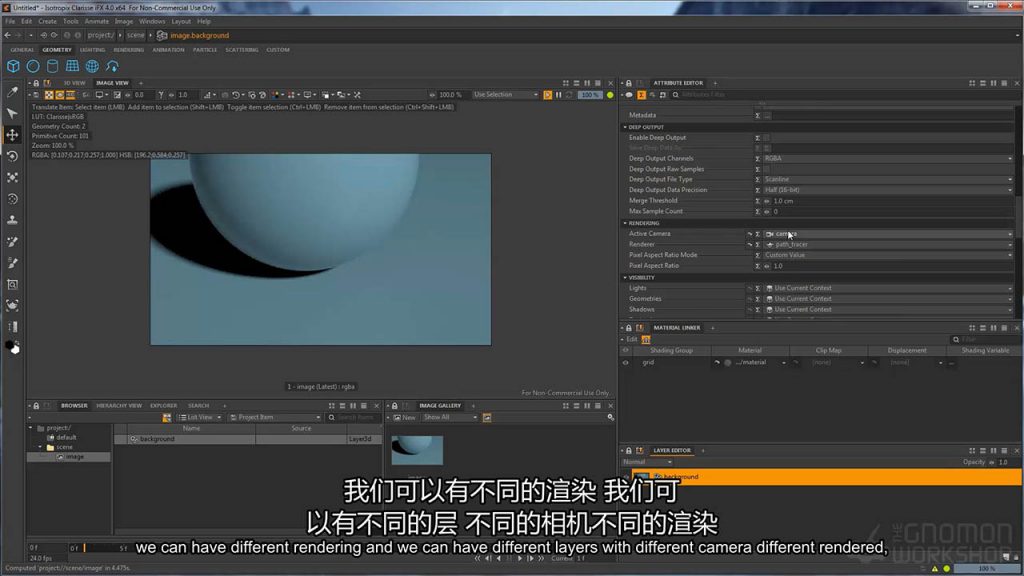Click New button in Image Gallery

(406, 417)
